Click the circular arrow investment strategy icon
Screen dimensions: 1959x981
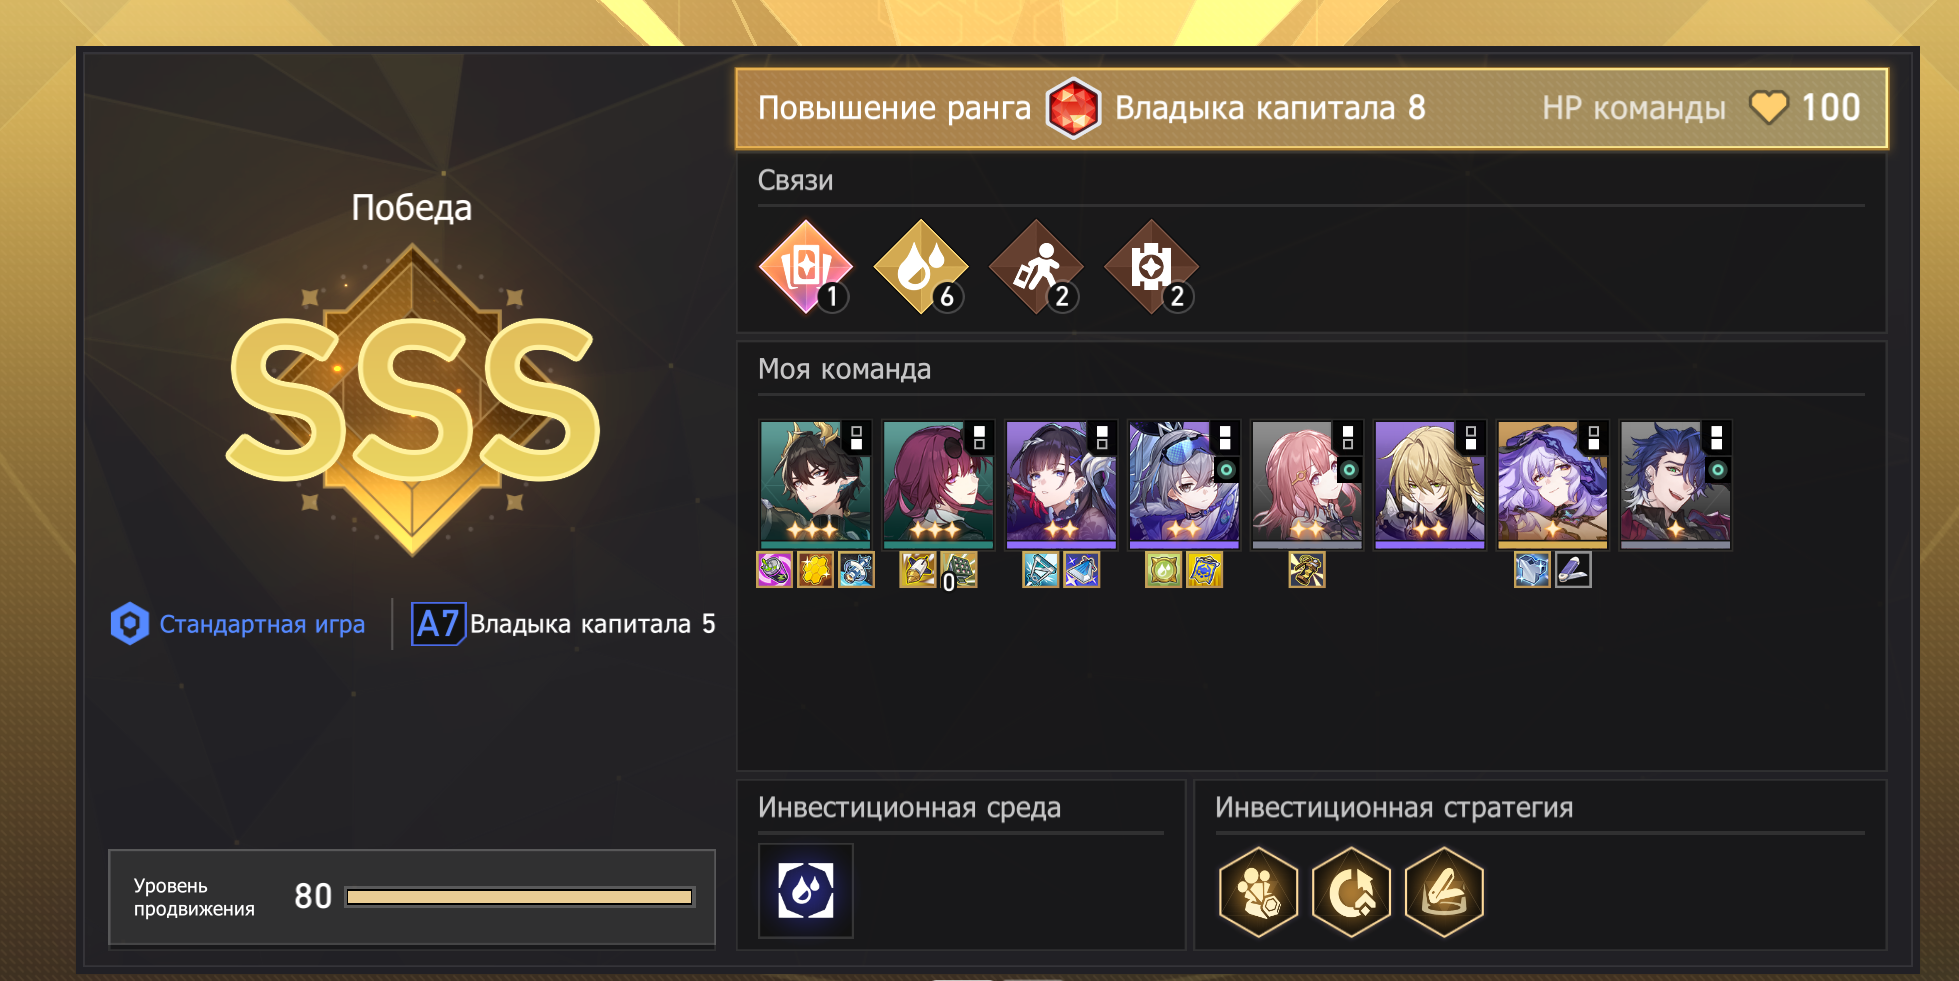[1351, 892]
